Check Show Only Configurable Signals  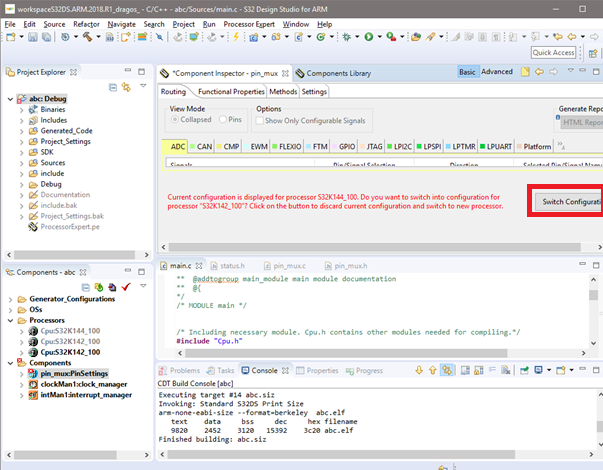point(260,121)
